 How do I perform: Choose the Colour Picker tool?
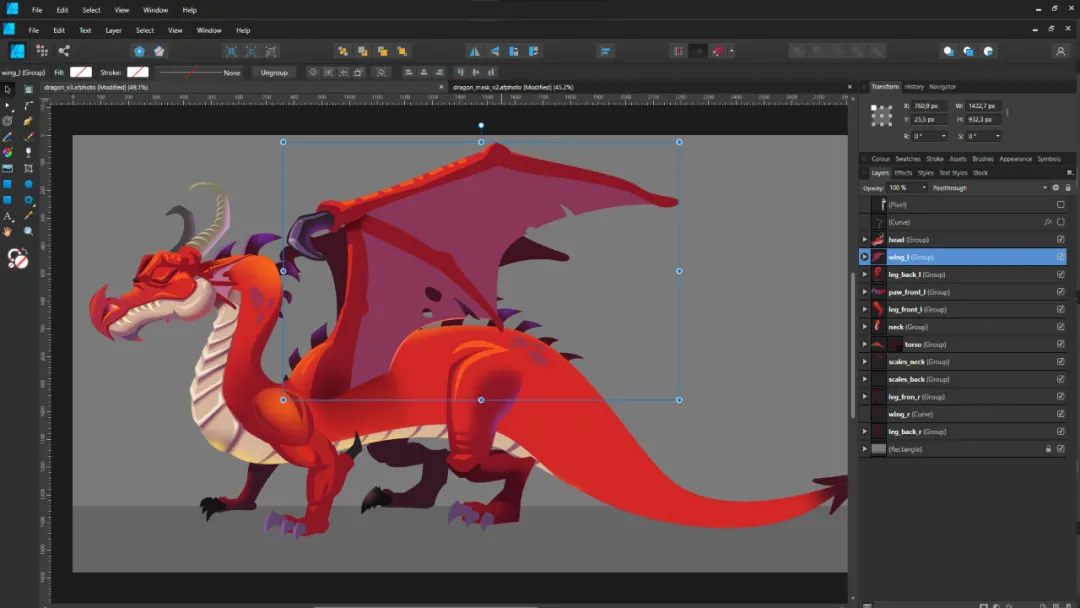tap(27, 216)
